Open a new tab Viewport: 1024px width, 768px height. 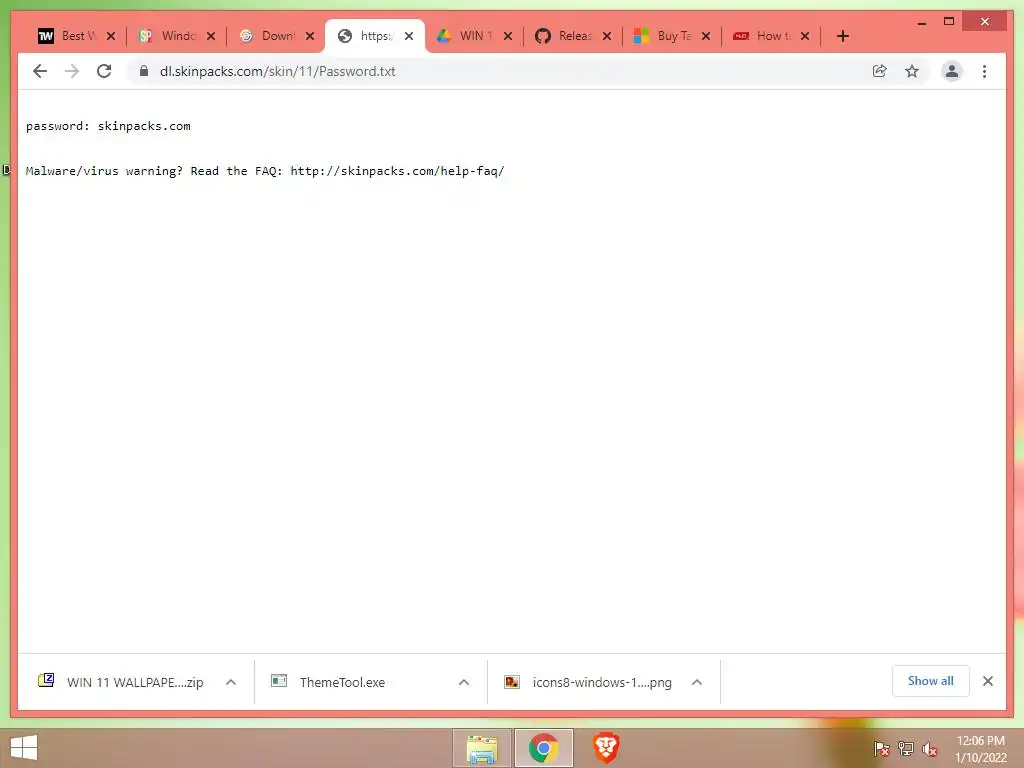click(x=843, y=36)
